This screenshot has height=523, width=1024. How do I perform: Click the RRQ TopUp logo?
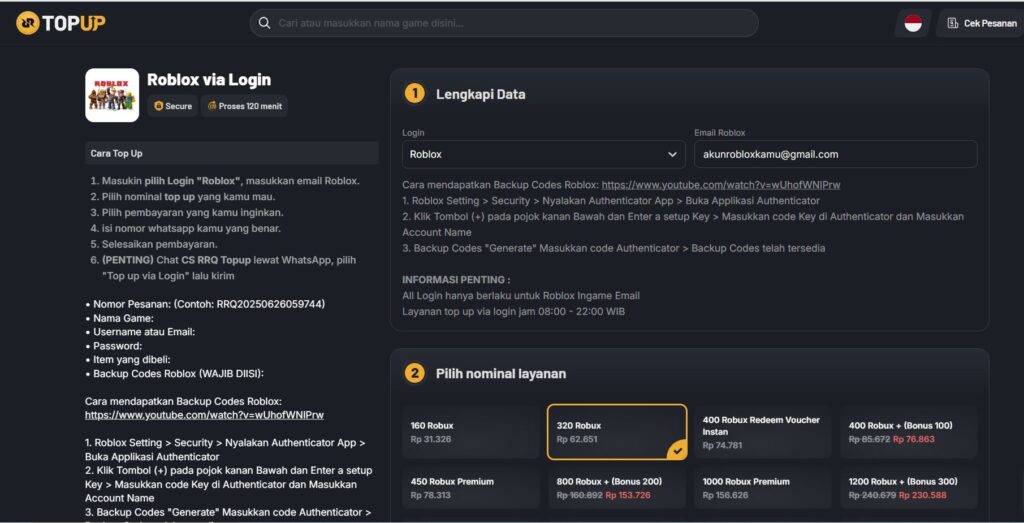click(x=61, y=24)
